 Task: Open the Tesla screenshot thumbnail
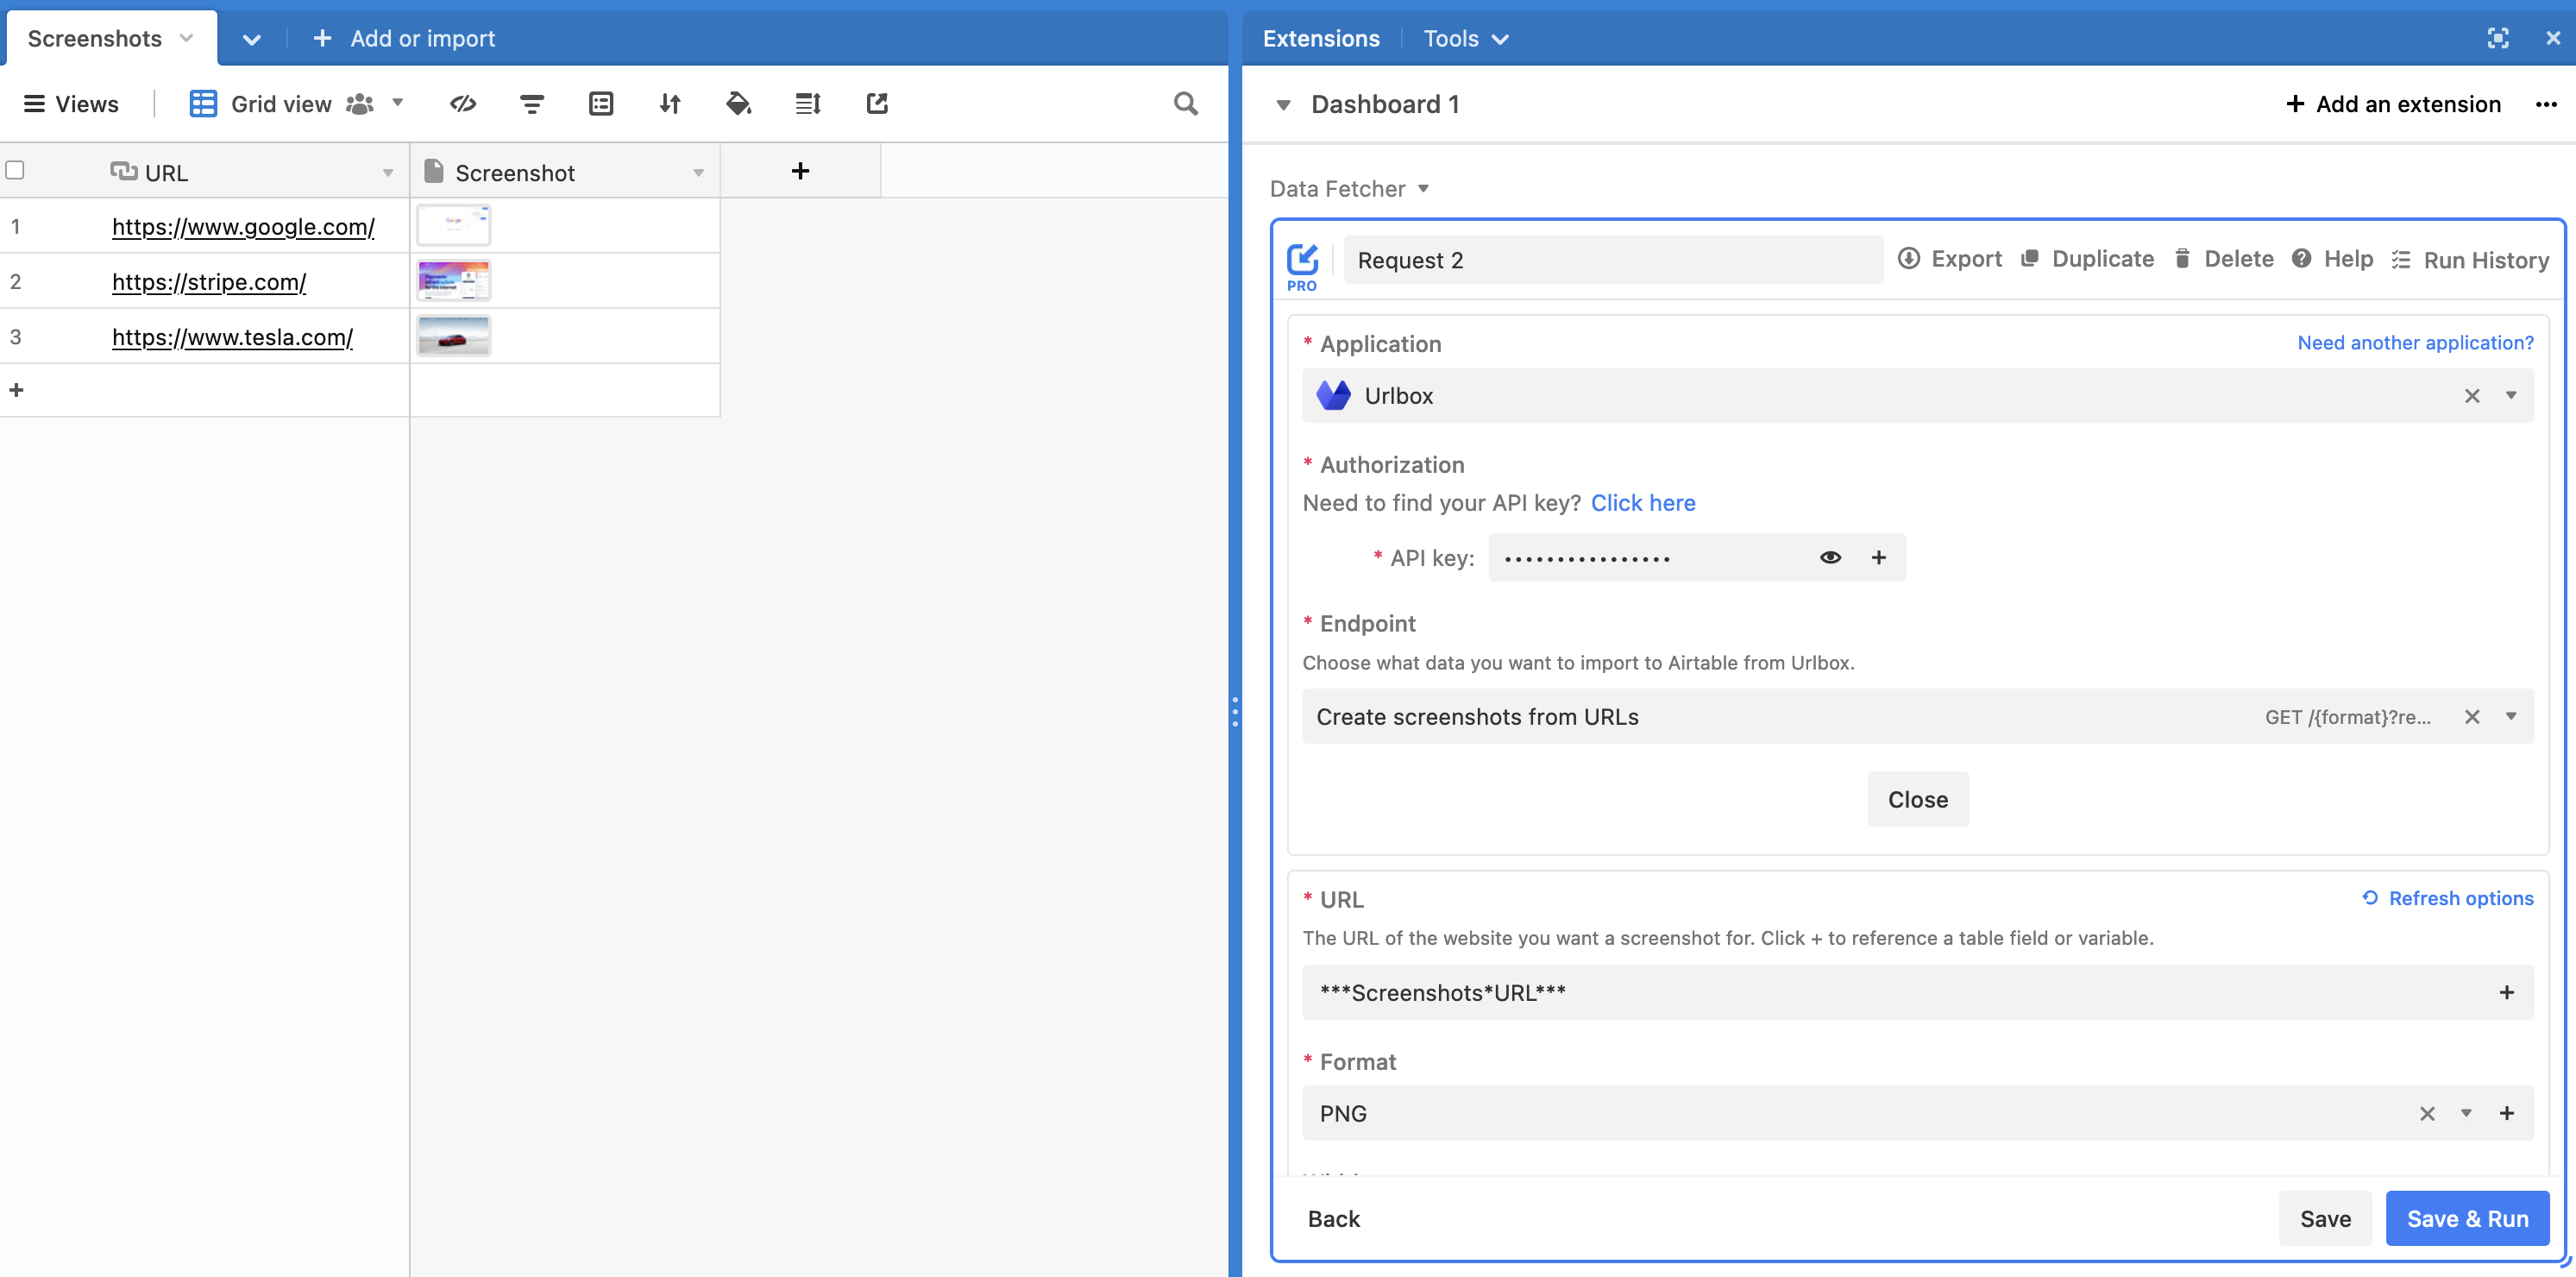pyautogui.click(x=454, y=335)
